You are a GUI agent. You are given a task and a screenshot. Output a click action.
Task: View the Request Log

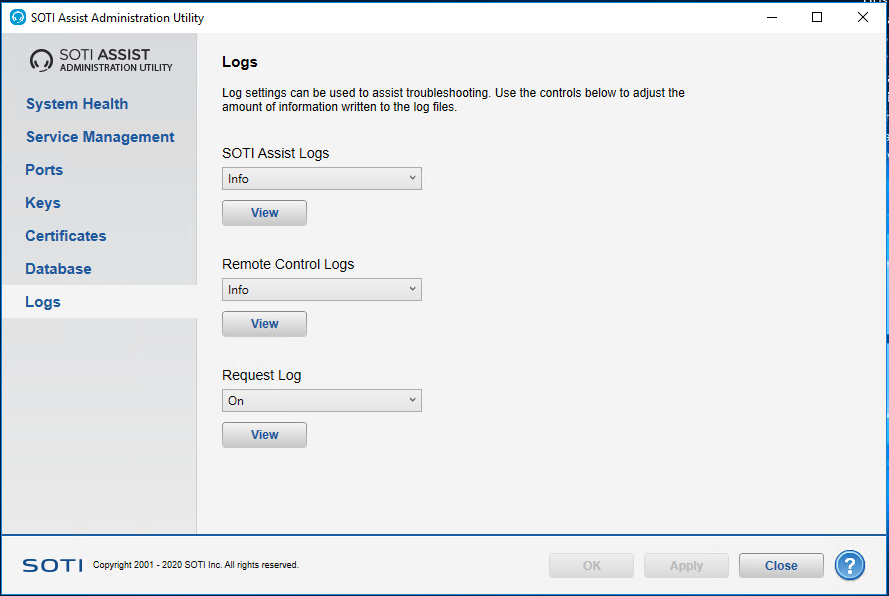click(x=264, y=435)
